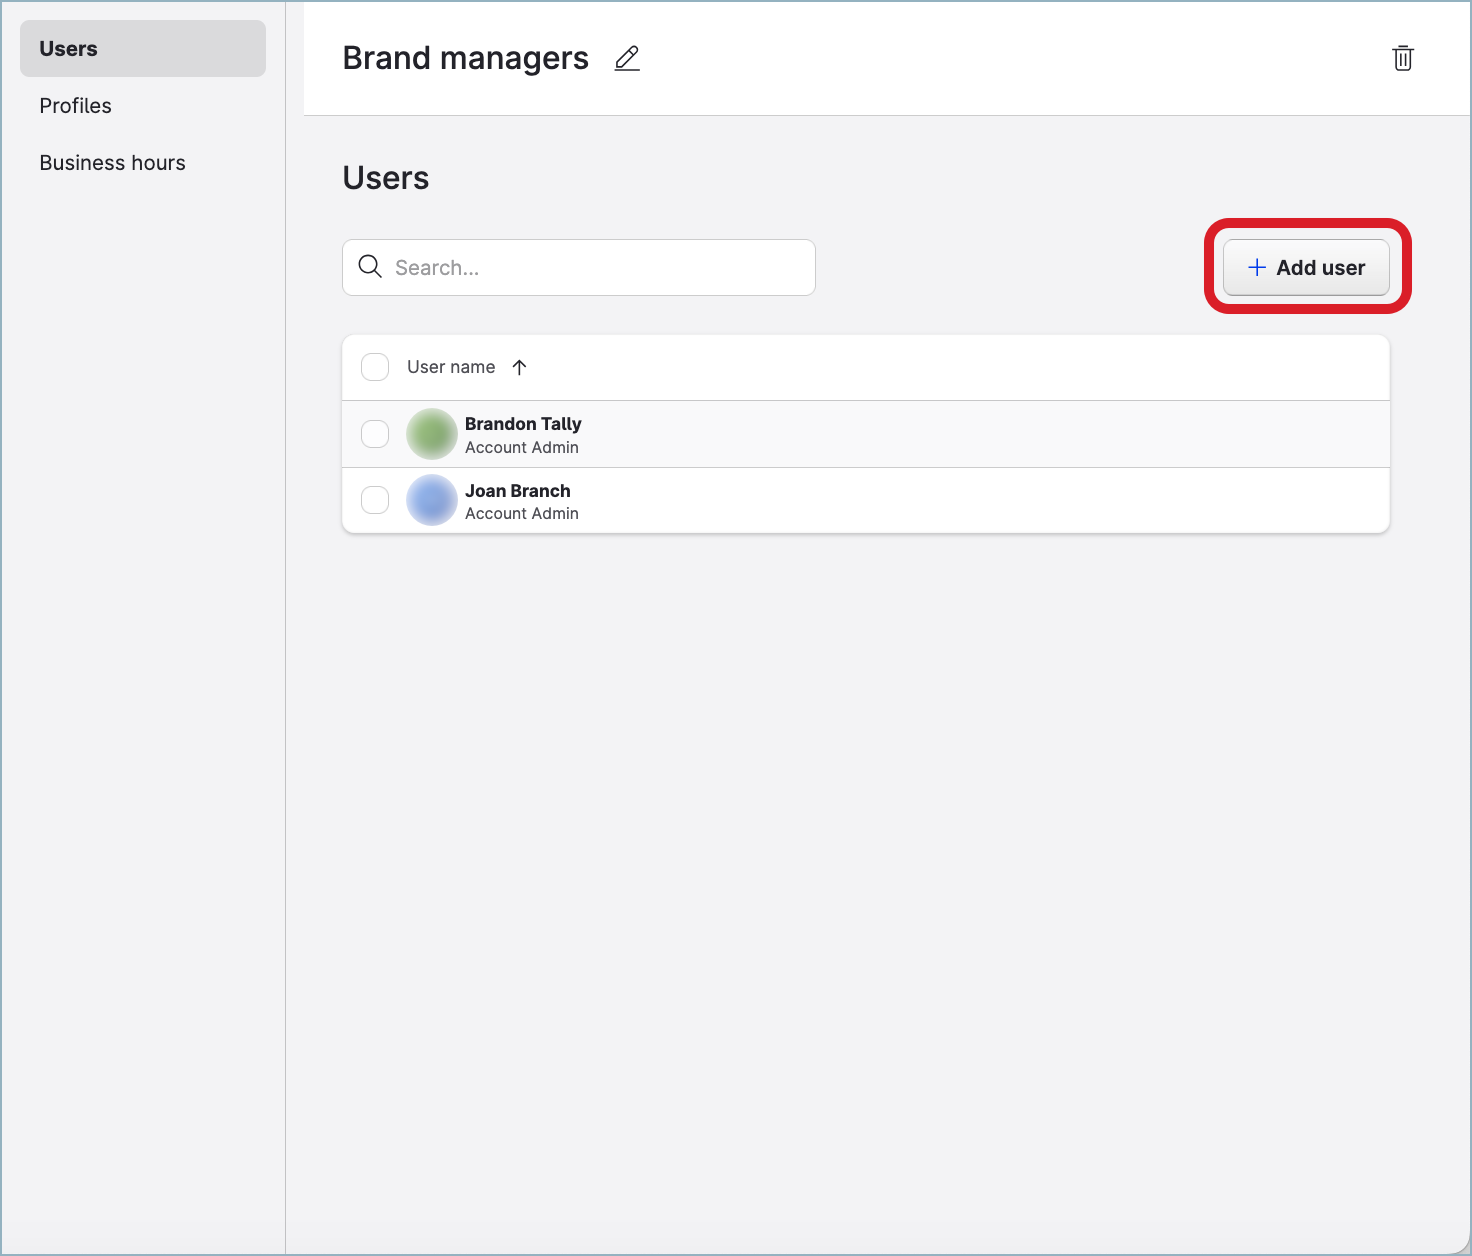
Task: Select Joan Branch's checkbox
Action: click(x=375, y=500)
